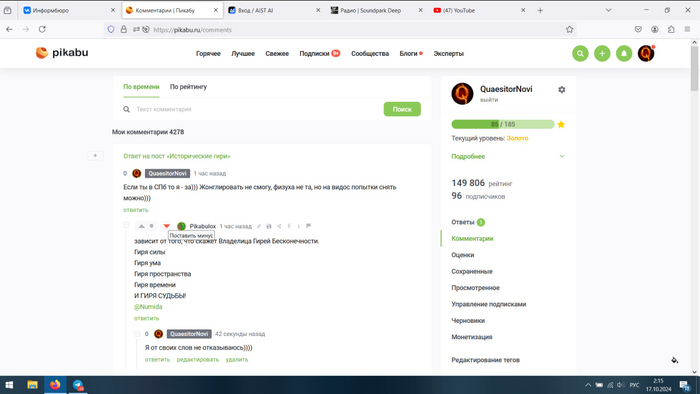Open Оценки in the profile sidebar
The image size is (700, 394).
[462, 255]
